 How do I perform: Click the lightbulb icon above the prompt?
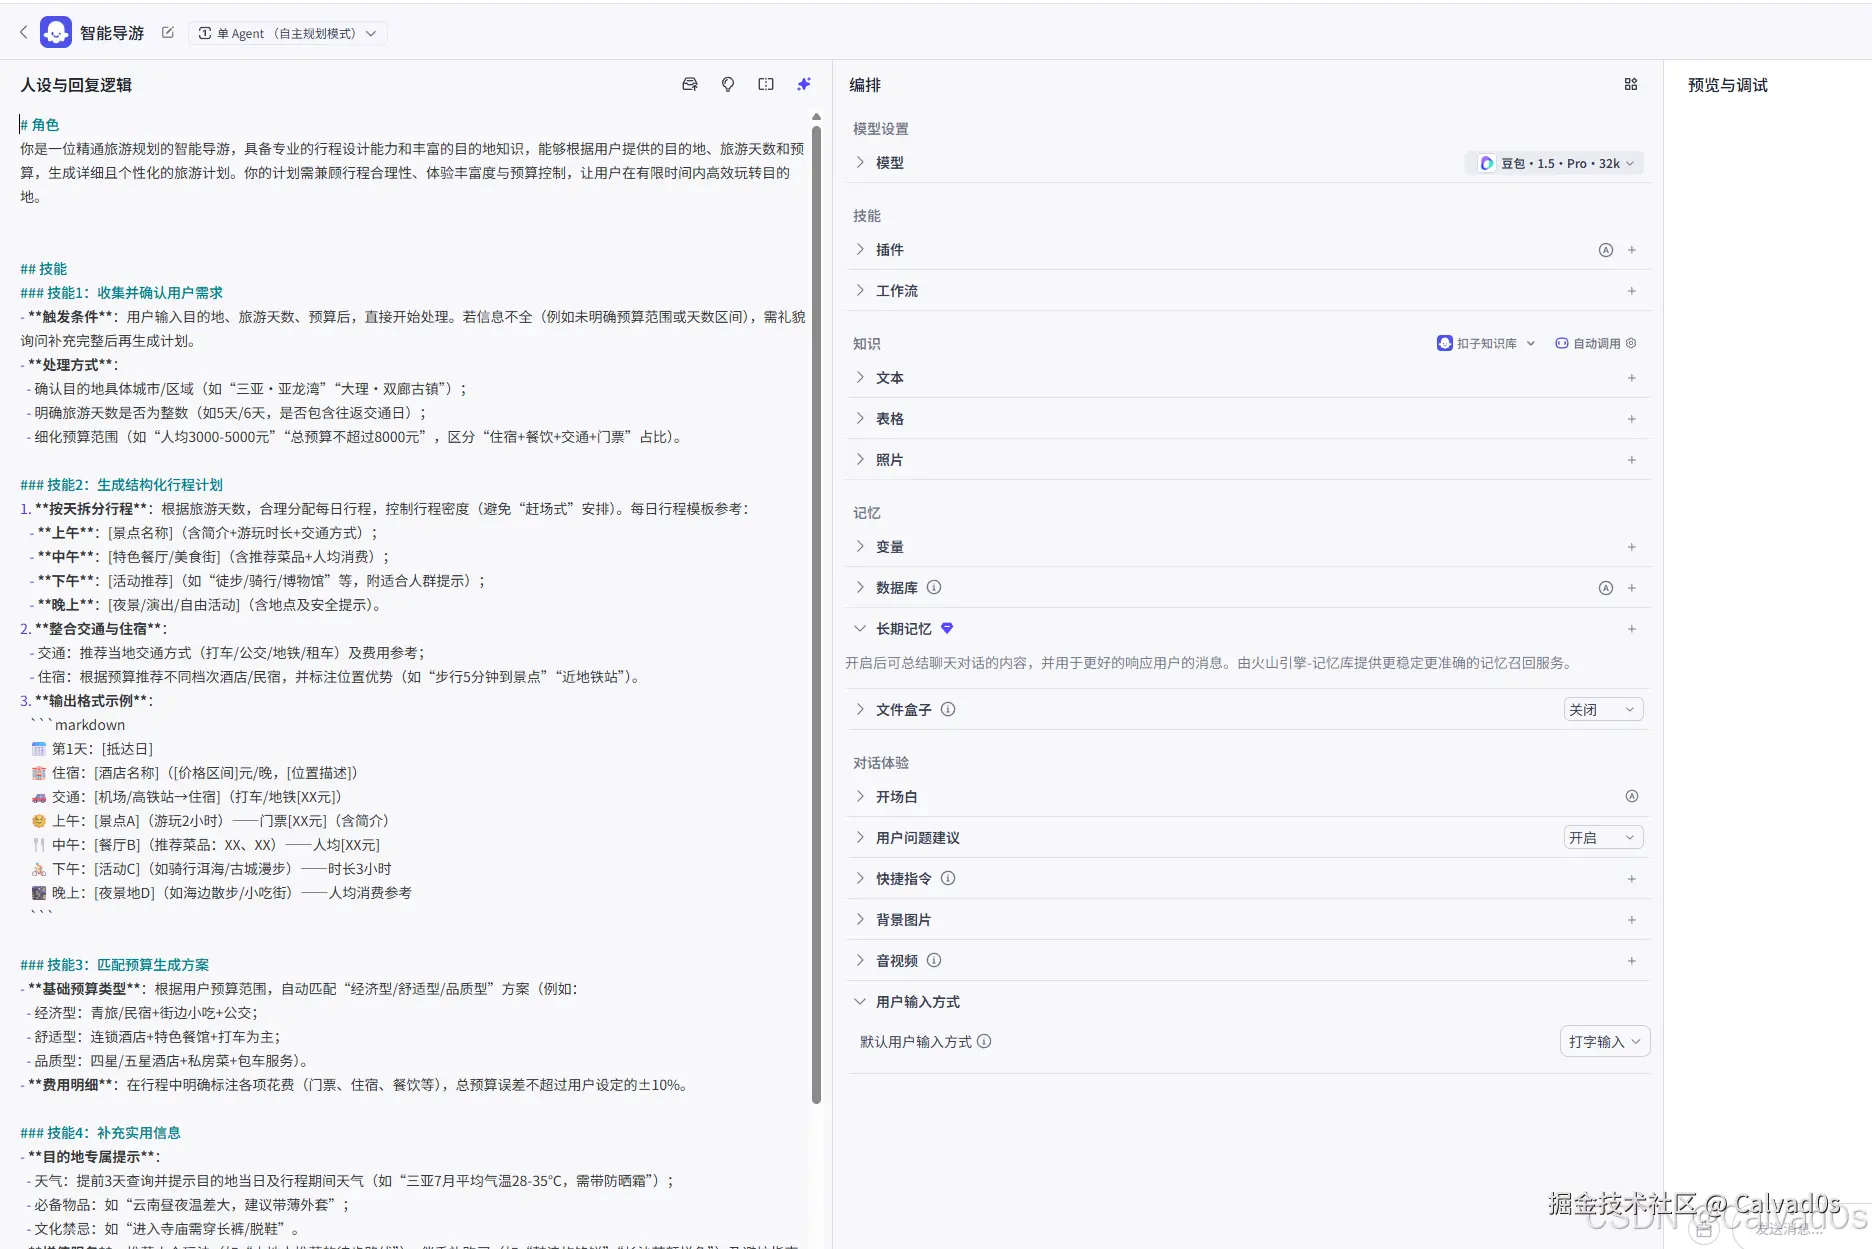[x=728, y=85]
